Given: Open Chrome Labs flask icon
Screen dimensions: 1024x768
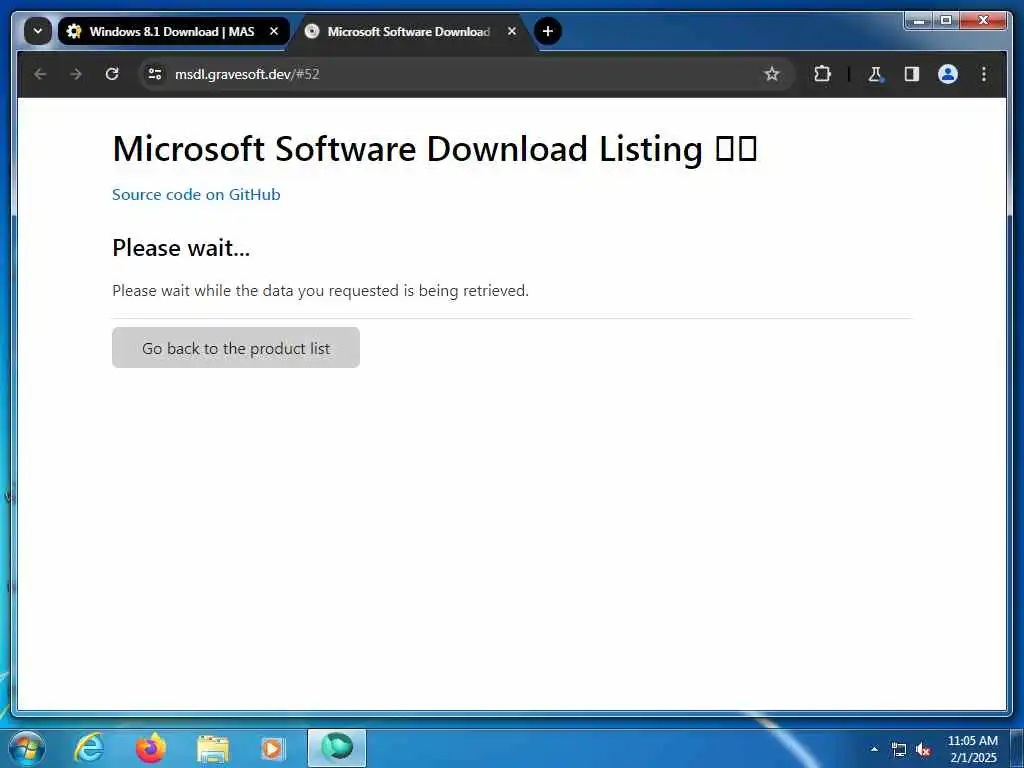Looking at the screenshot, I should coord(875,74).
